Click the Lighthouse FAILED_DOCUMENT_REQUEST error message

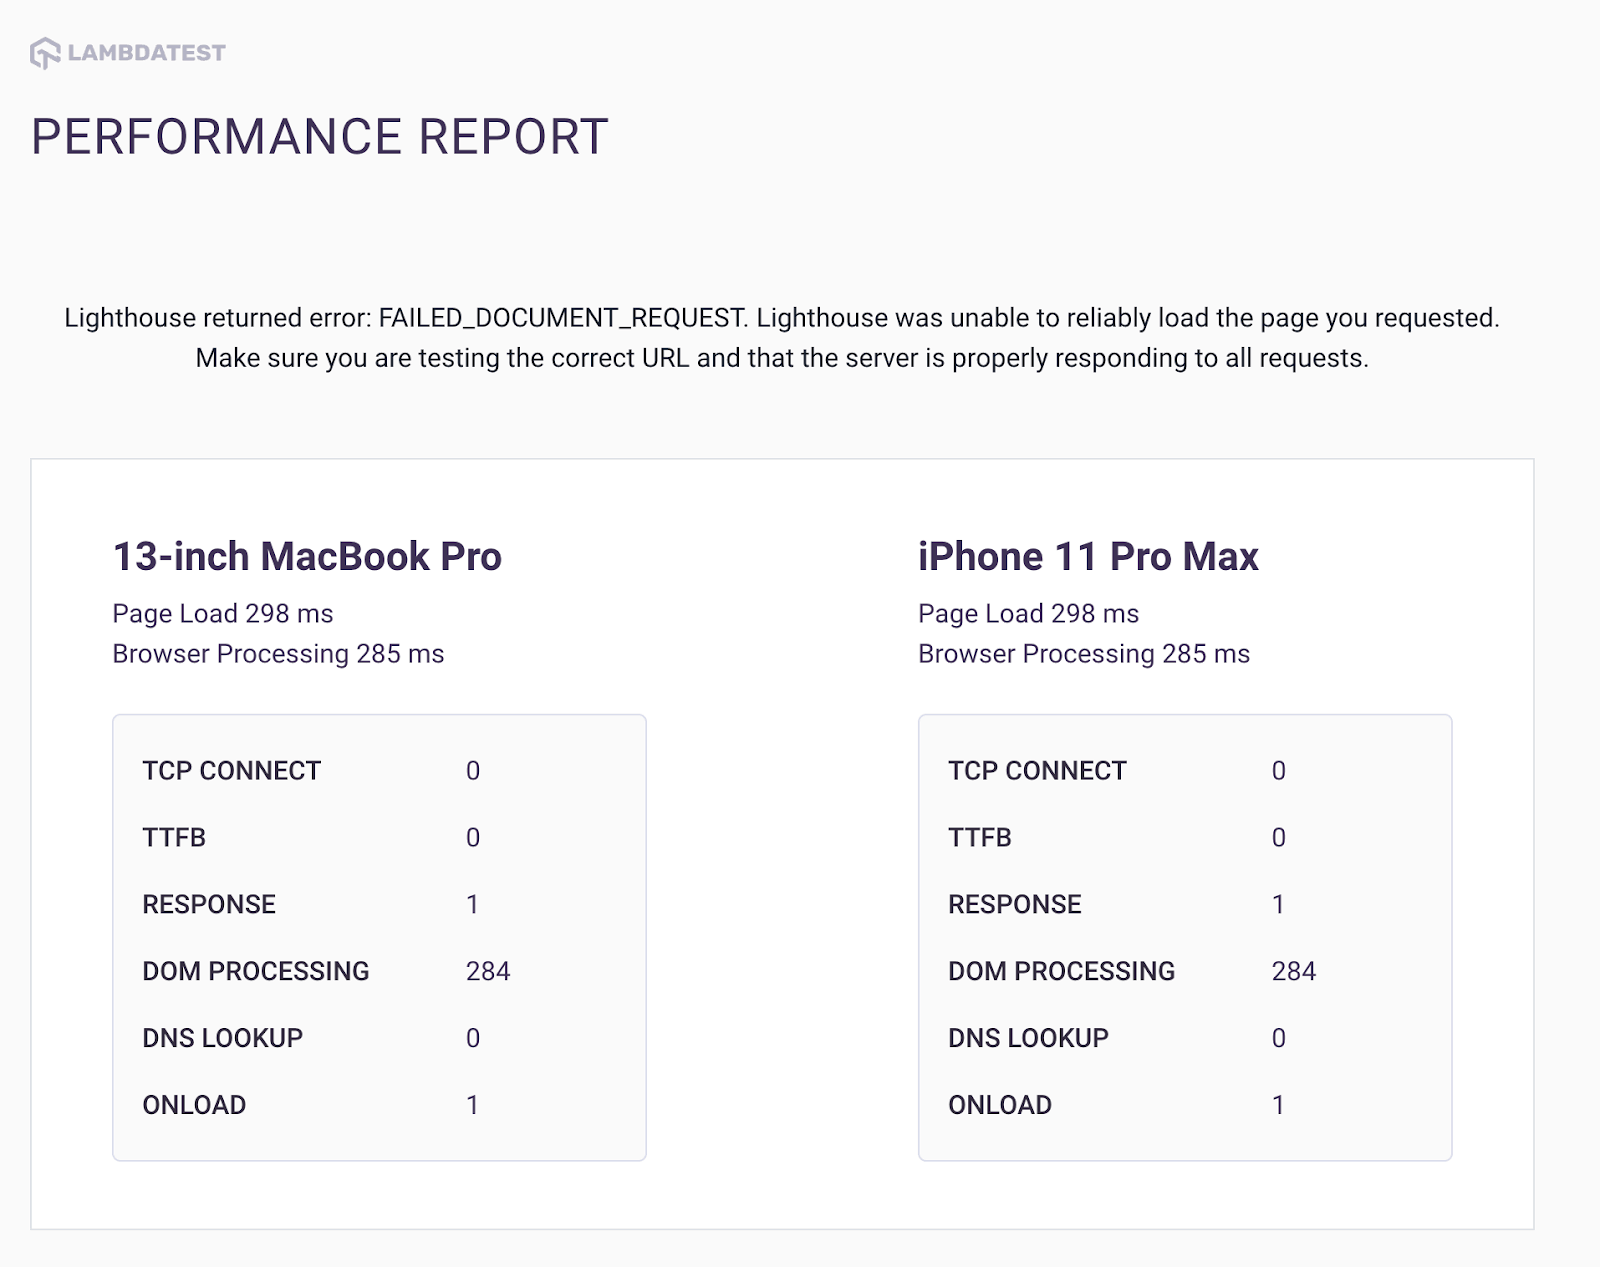(782, 338)
